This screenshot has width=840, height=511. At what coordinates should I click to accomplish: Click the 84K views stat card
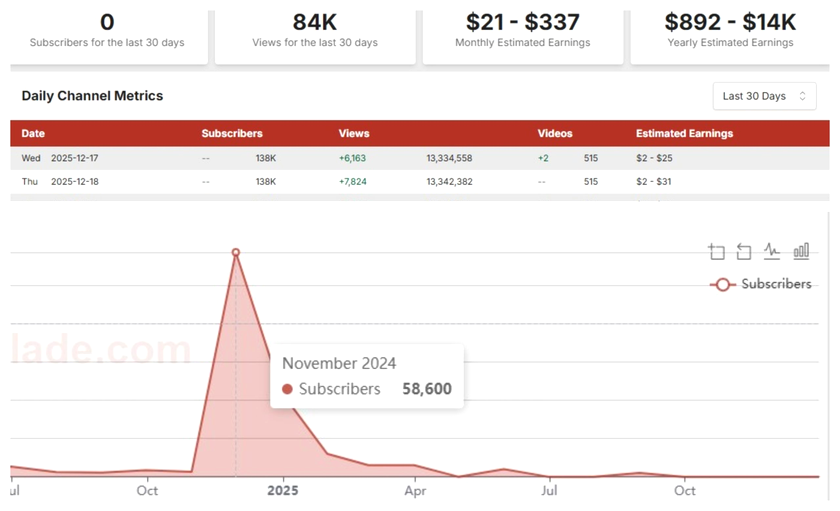[315, 32]
